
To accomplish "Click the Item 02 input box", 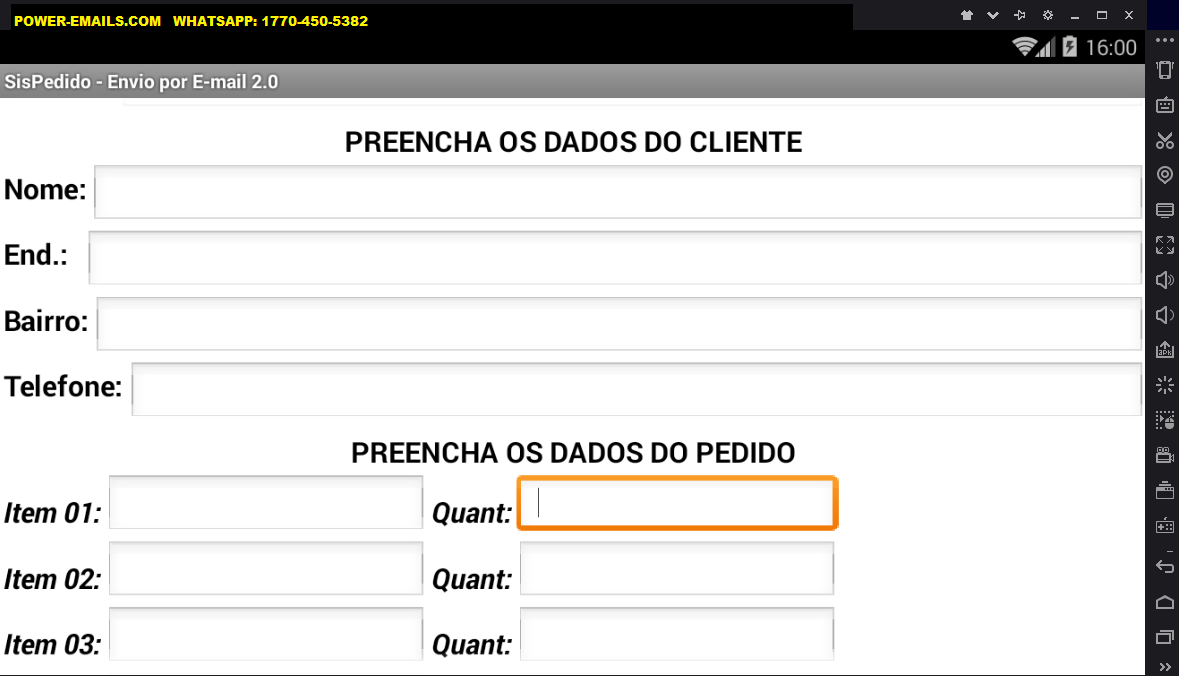I will [266, 568].
